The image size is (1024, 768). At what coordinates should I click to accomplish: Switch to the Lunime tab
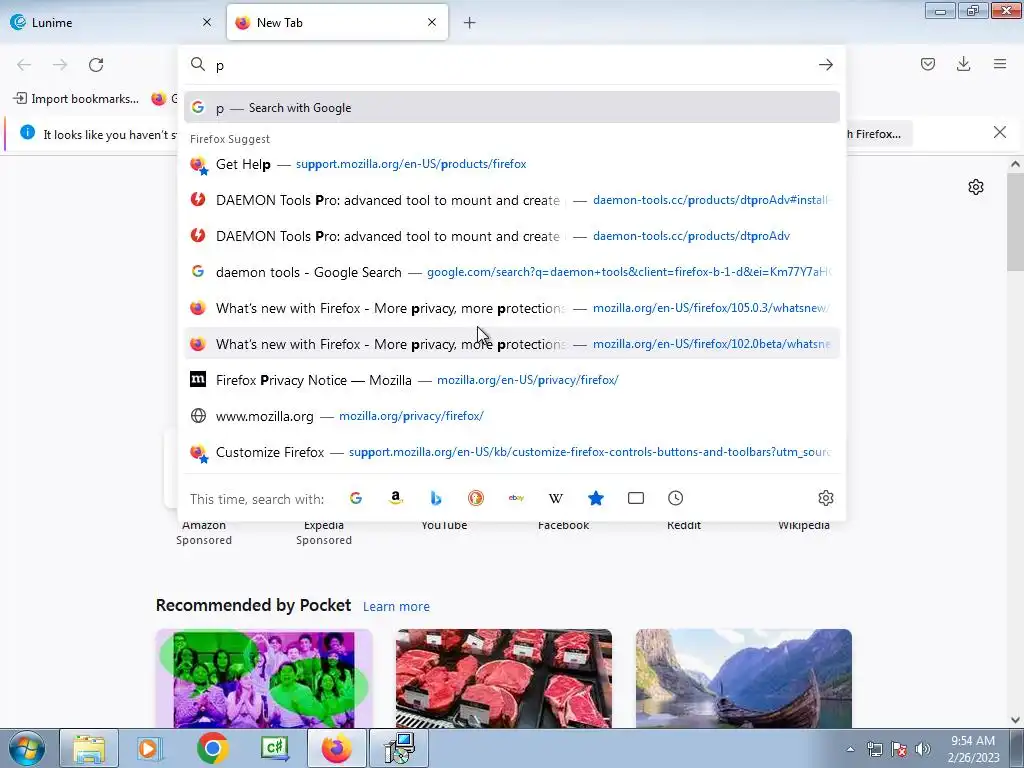click(x=112, y=22)
